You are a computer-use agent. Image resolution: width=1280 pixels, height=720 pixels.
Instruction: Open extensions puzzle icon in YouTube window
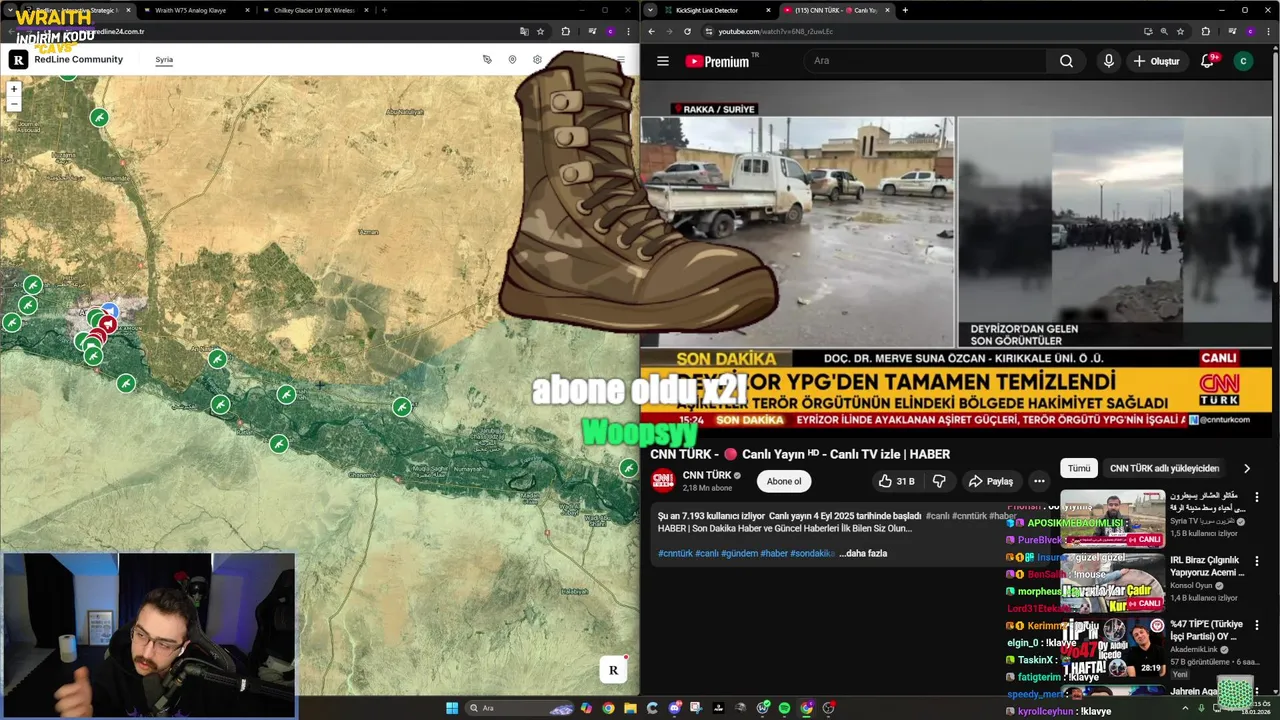tap(1205, 31)
